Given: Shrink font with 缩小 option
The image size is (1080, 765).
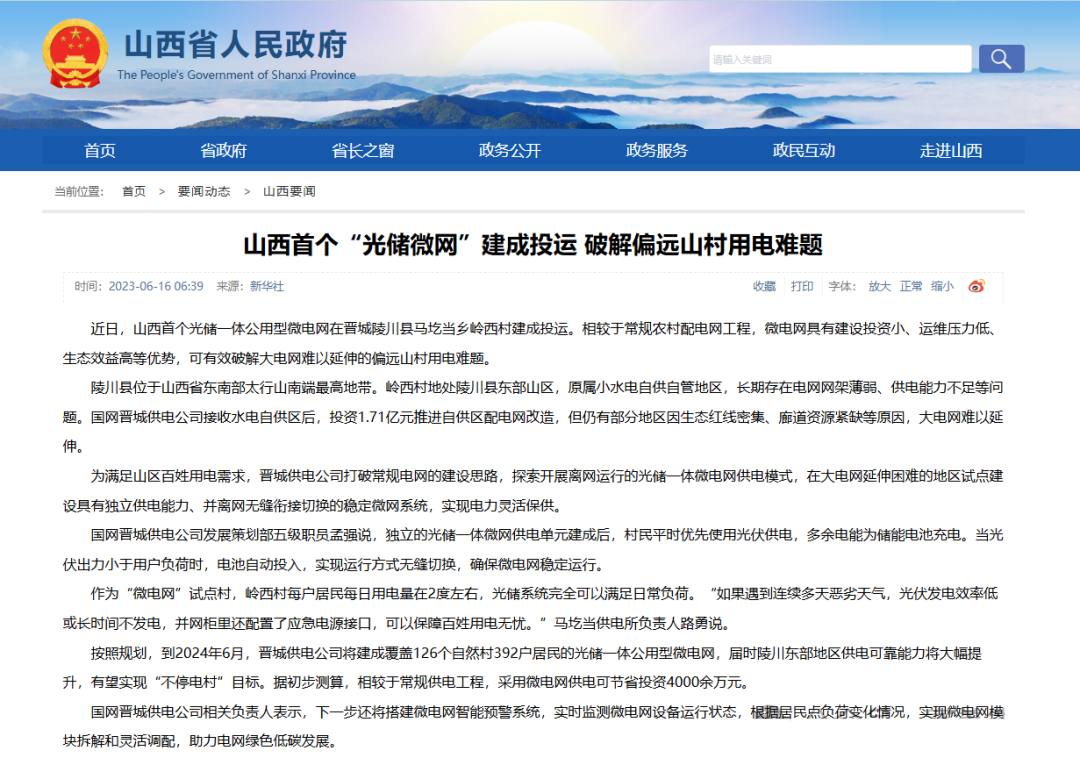Looking at the screenshot, I should (942, 286).
